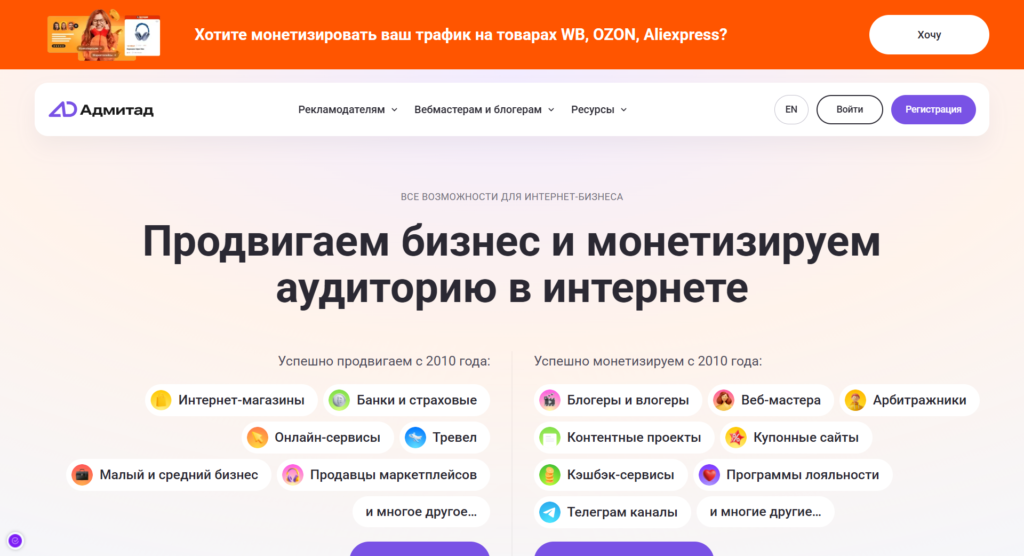
Task: Click the Купонные сайты star icon
Action: [736, 437]
